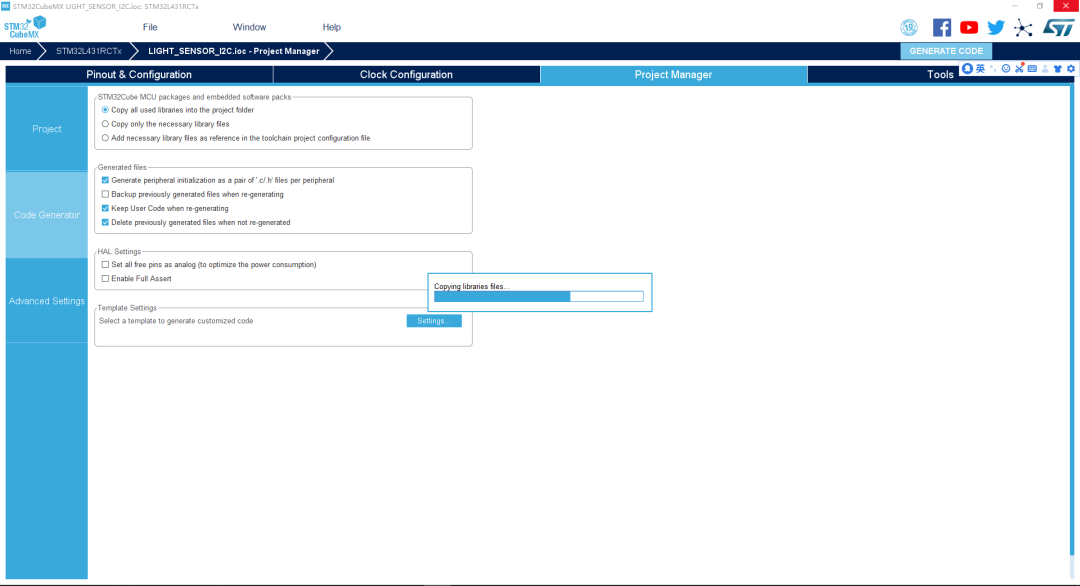Screen dimensions: 1080x586
Task: Click the MX app icon in title bar
Action: point(6,6)
